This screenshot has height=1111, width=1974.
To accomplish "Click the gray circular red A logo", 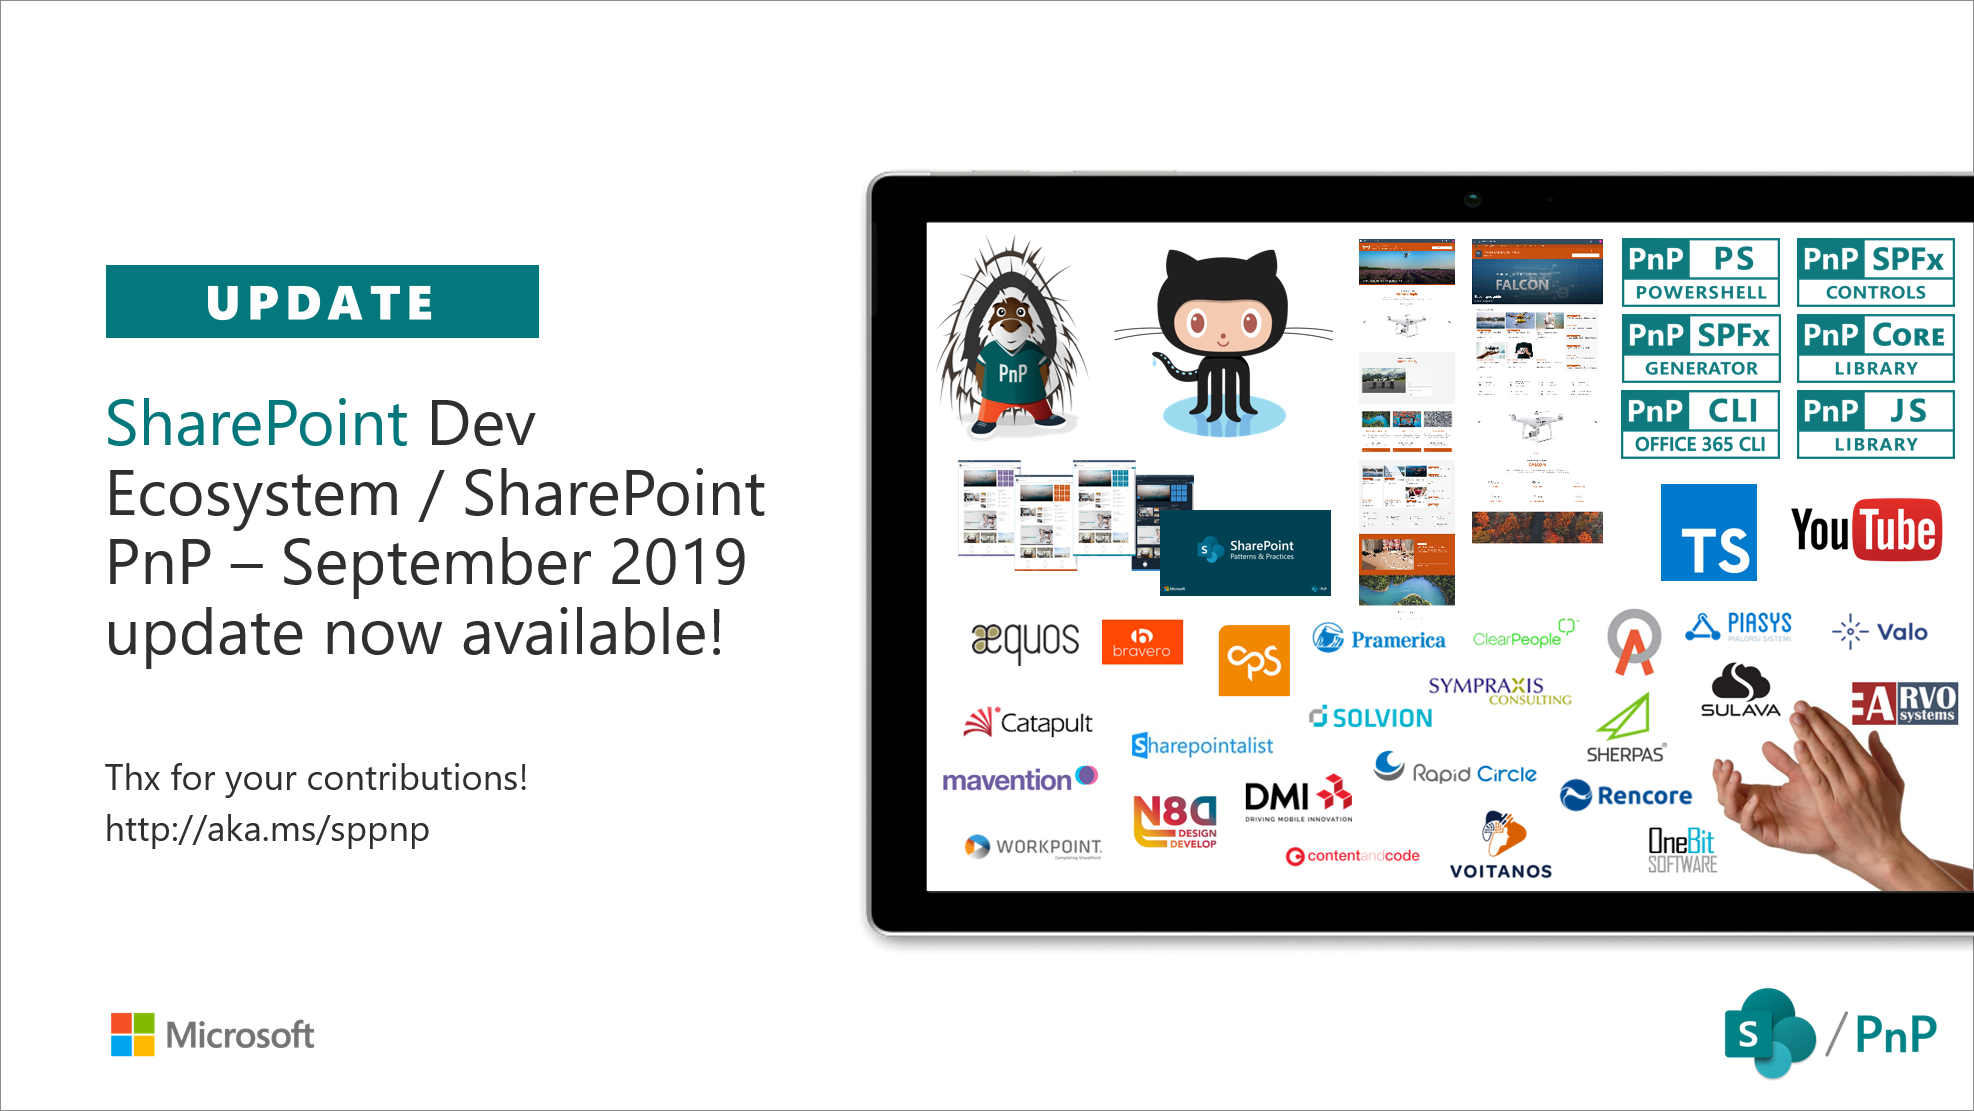I will [1634, 641].
